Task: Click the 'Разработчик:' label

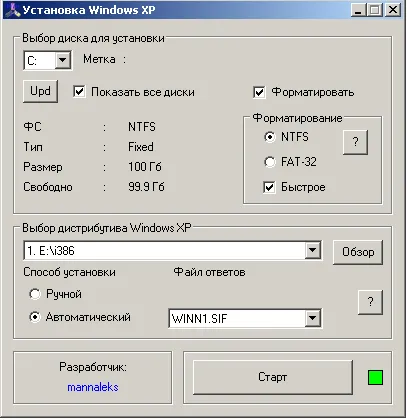Action: tap(93, 367)
